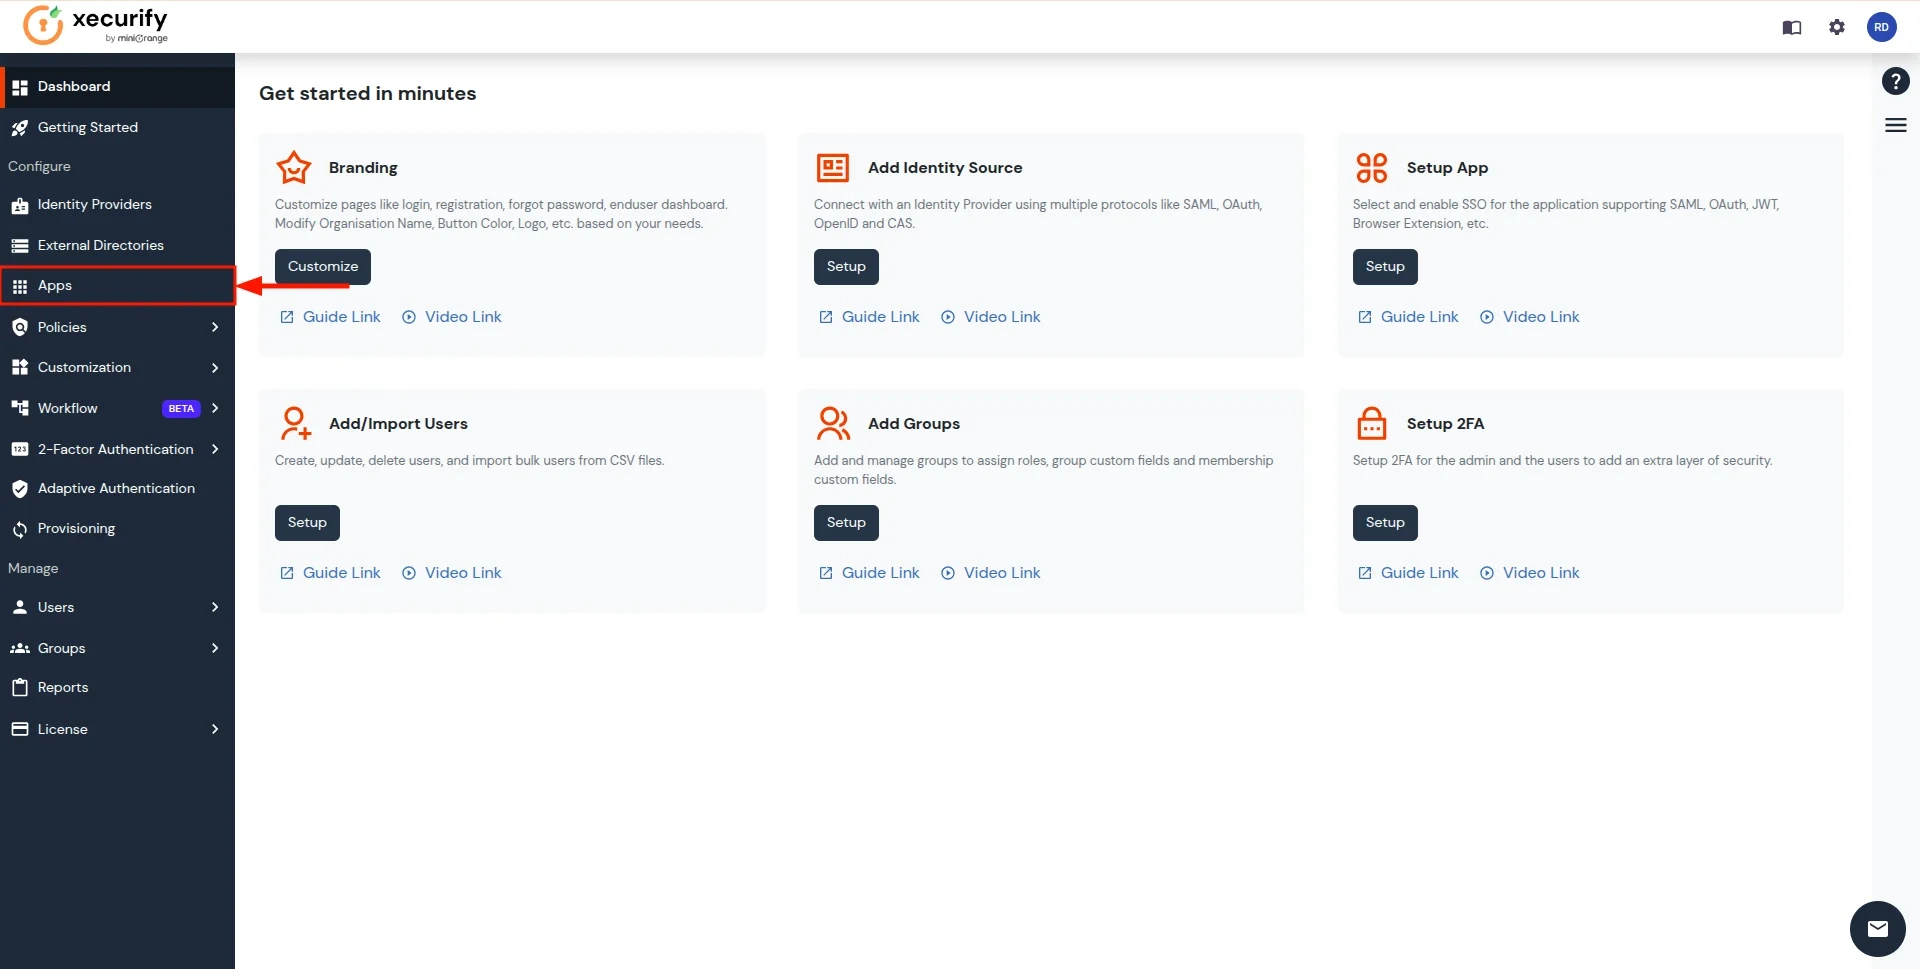This screenshot has width=1920, height=969.
Task: Open the envelope support button at bottom right
Action: click(x=1880, y=929)
